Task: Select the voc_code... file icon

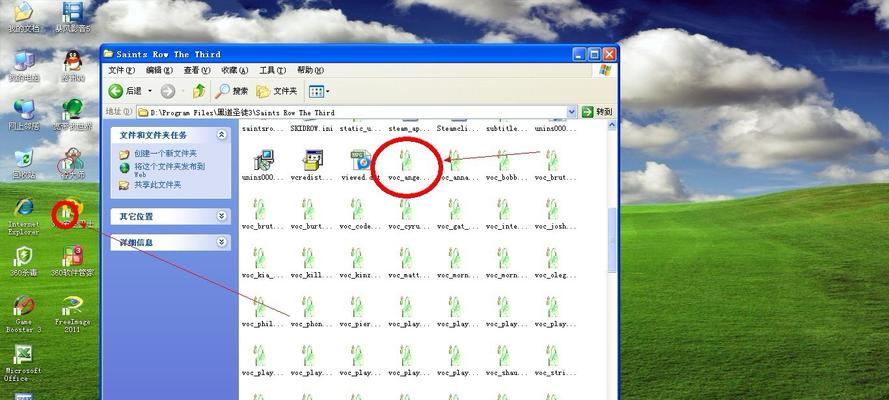Action: click(x=357, y=210)
